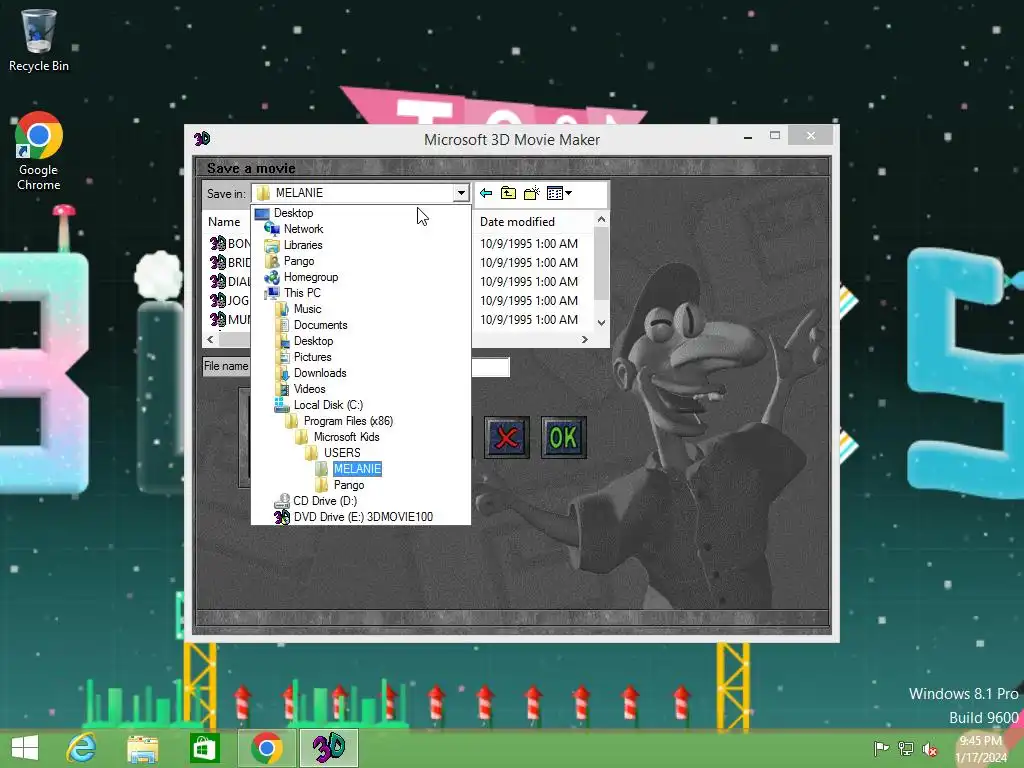The image size is (1024, 768).
Task: Select the file starting with BRID
Action: point(231,263)
